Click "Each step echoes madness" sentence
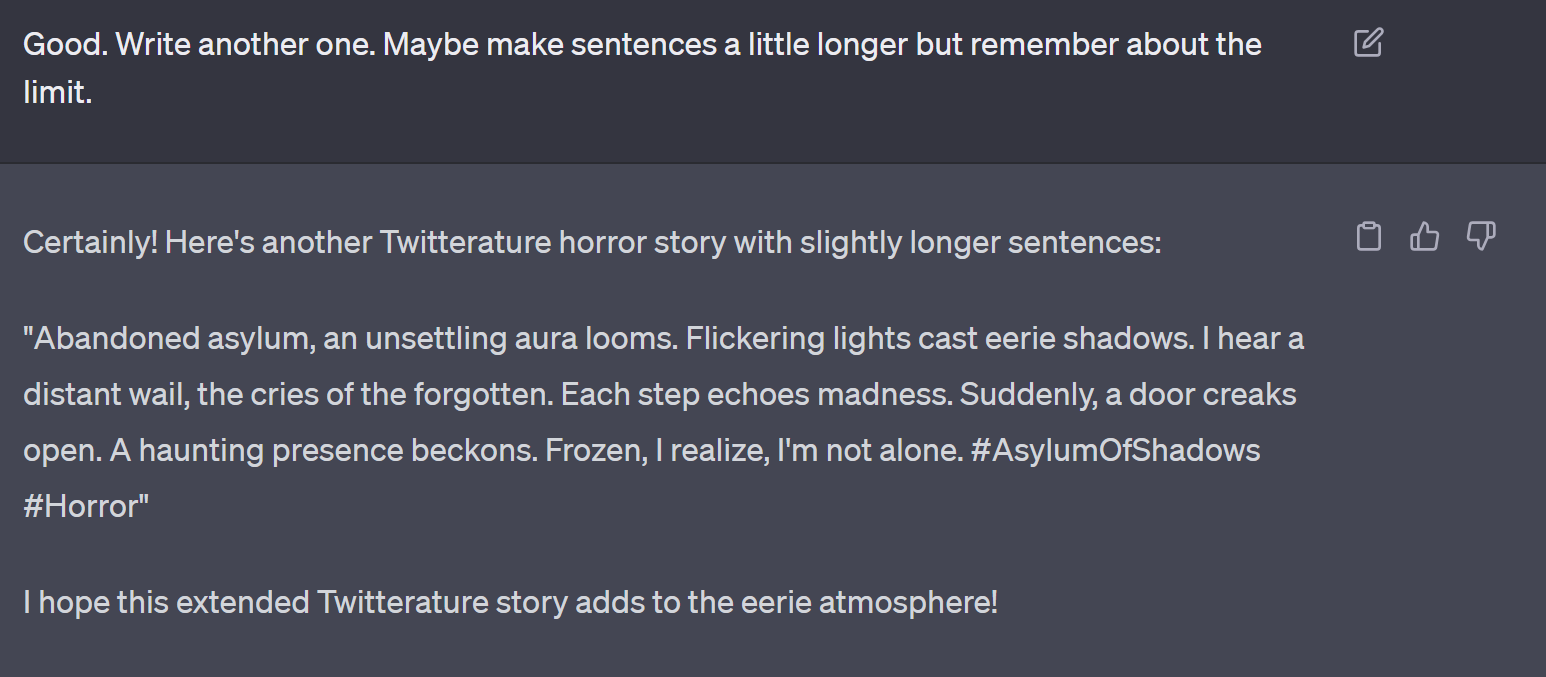1546x677 pixels. tap(755, 395)
